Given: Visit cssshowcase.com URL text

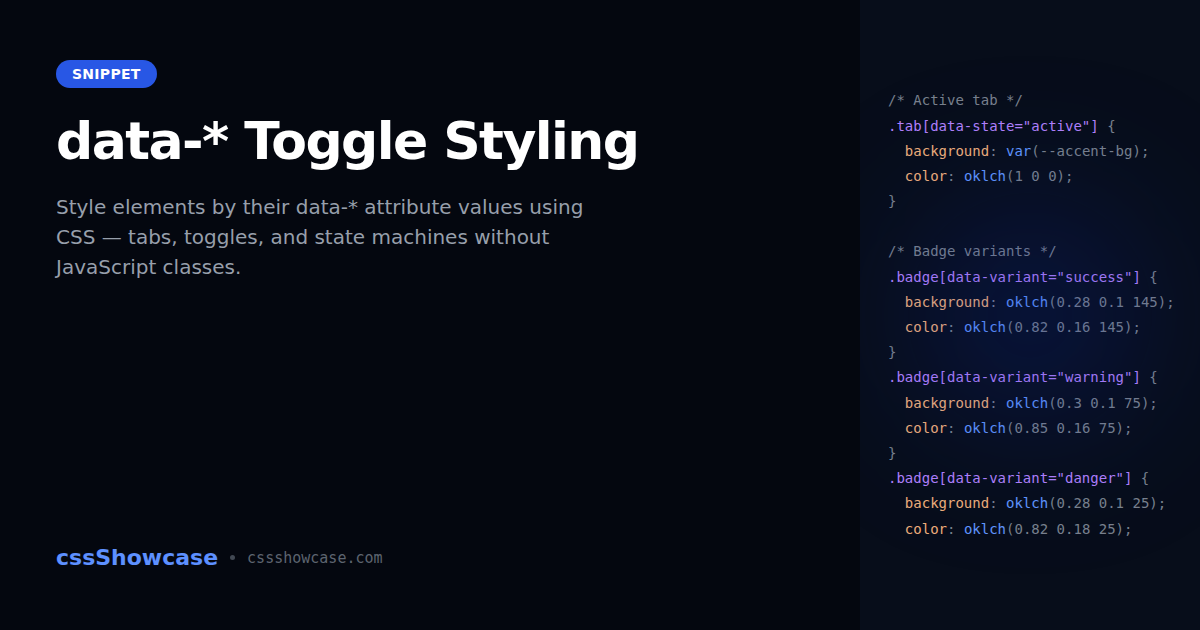Looking at the screenshot, I should 315,558.
